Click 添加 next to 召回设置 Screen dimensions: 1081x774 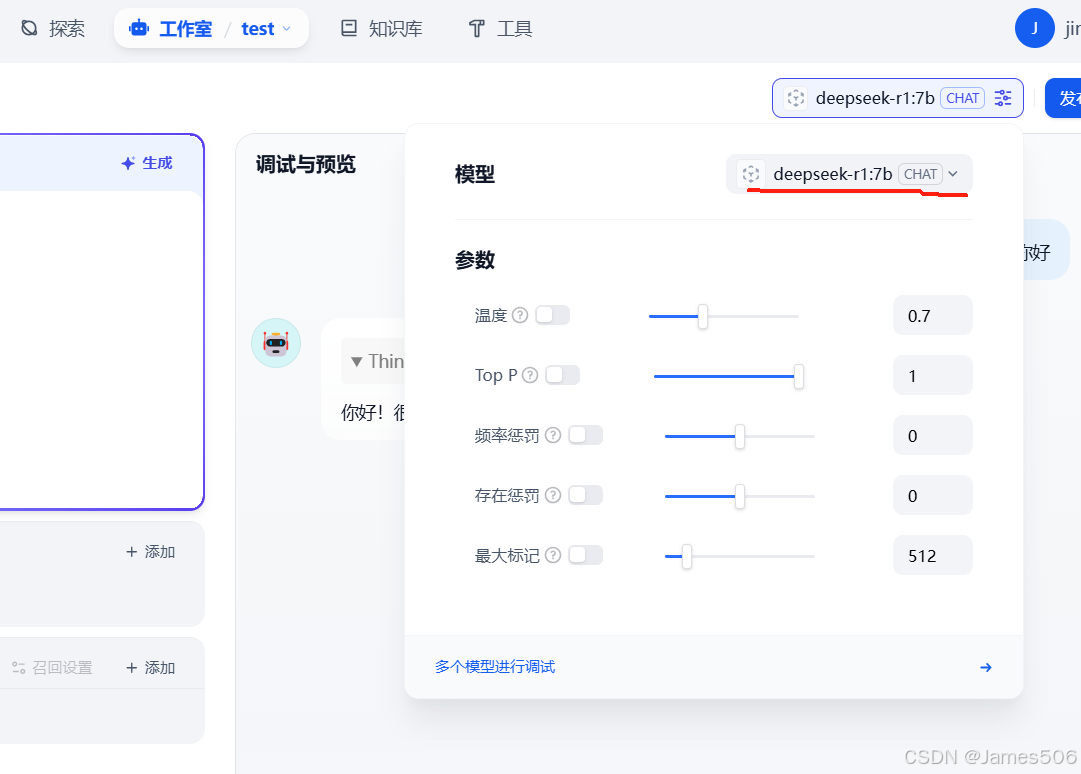[151, 668]
